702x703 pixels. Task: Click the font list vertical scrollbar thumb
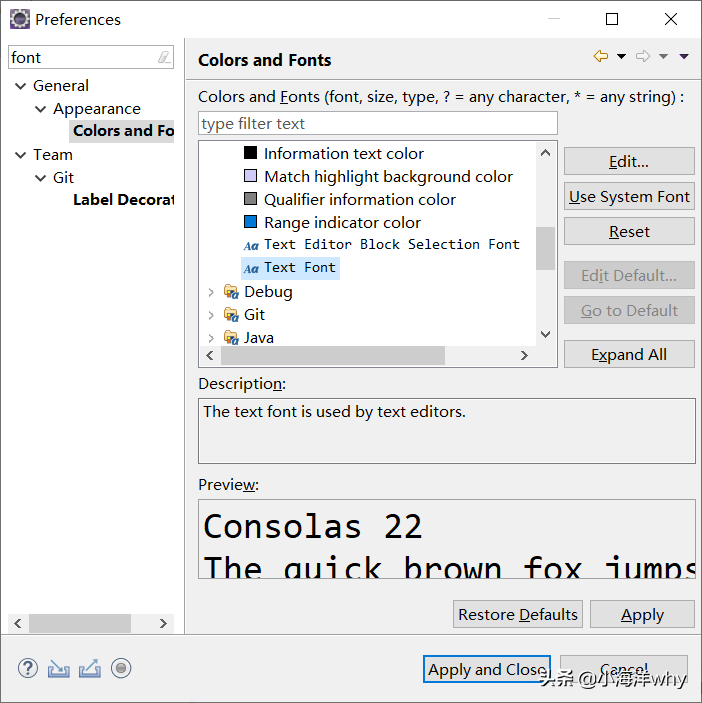pyautogui.click(x=546, y=248)
